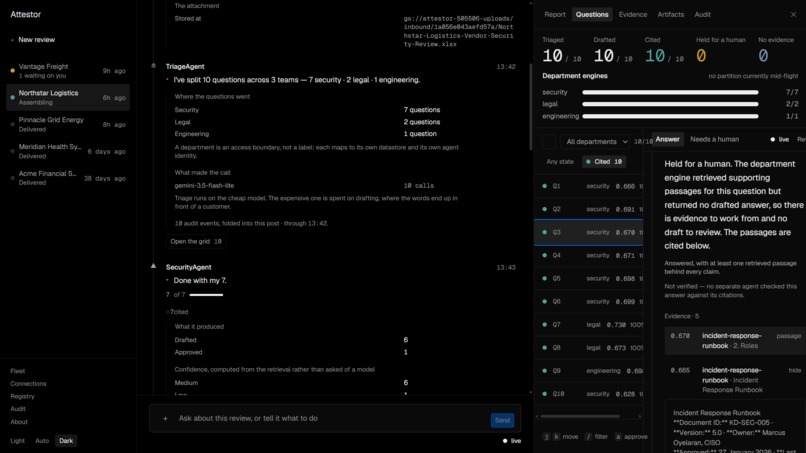Open Fleet in sidebar
806x453 pixels.
click(17, 371)
